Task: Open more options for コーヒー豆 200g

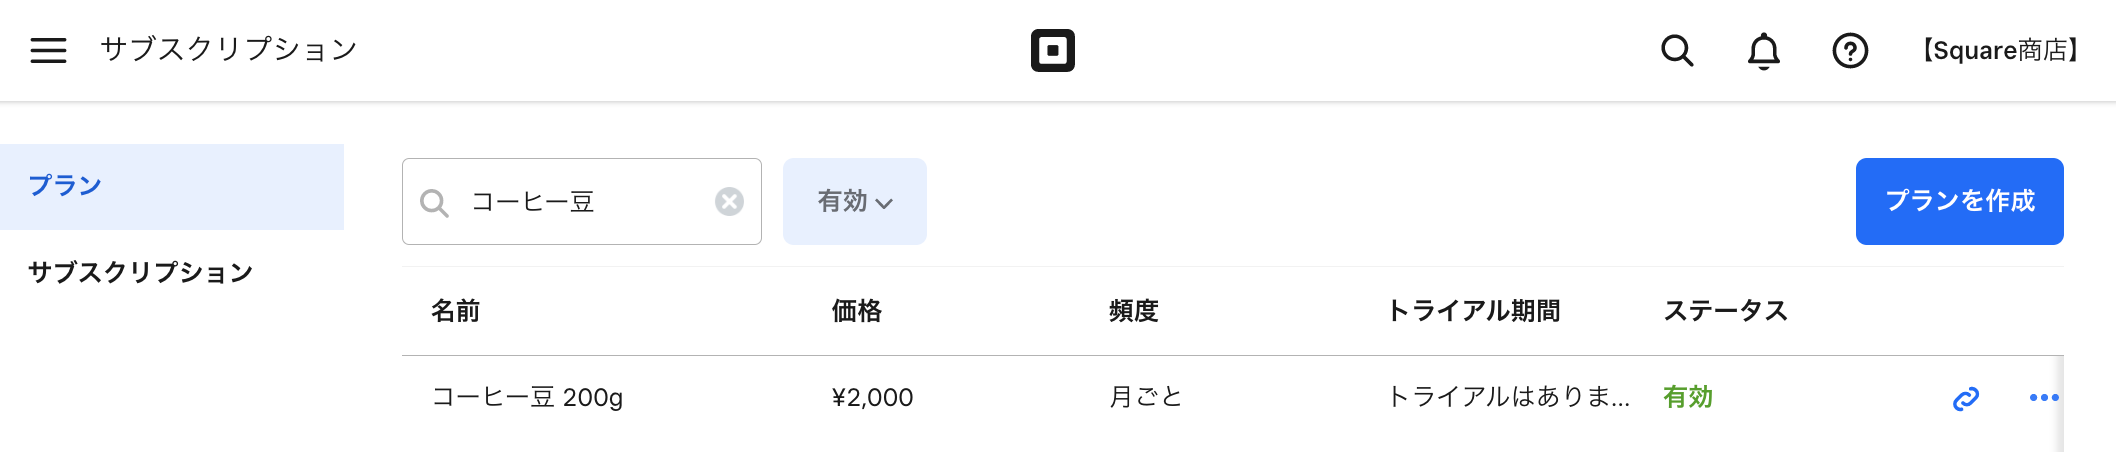Action: point(2043,398)
